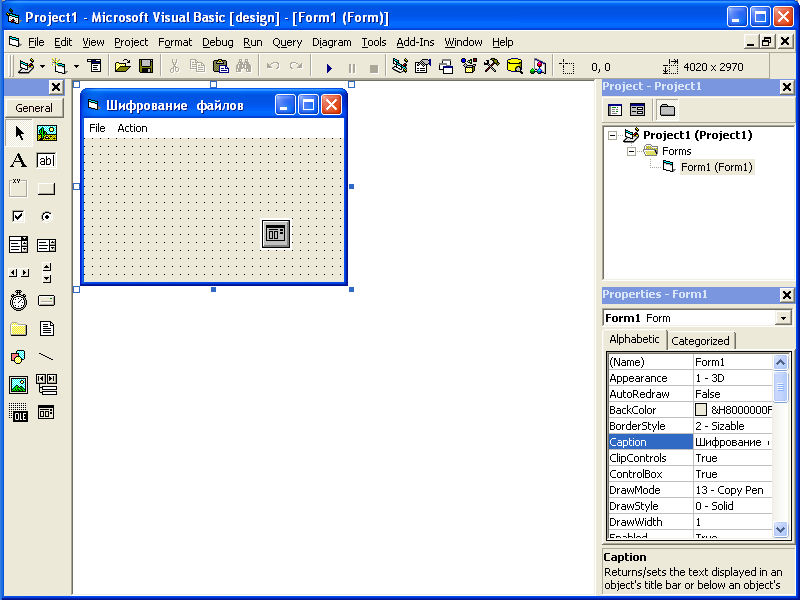
Task: Click View Object button in Project panel
Action: pyautogui.click(x=637, y=110)
